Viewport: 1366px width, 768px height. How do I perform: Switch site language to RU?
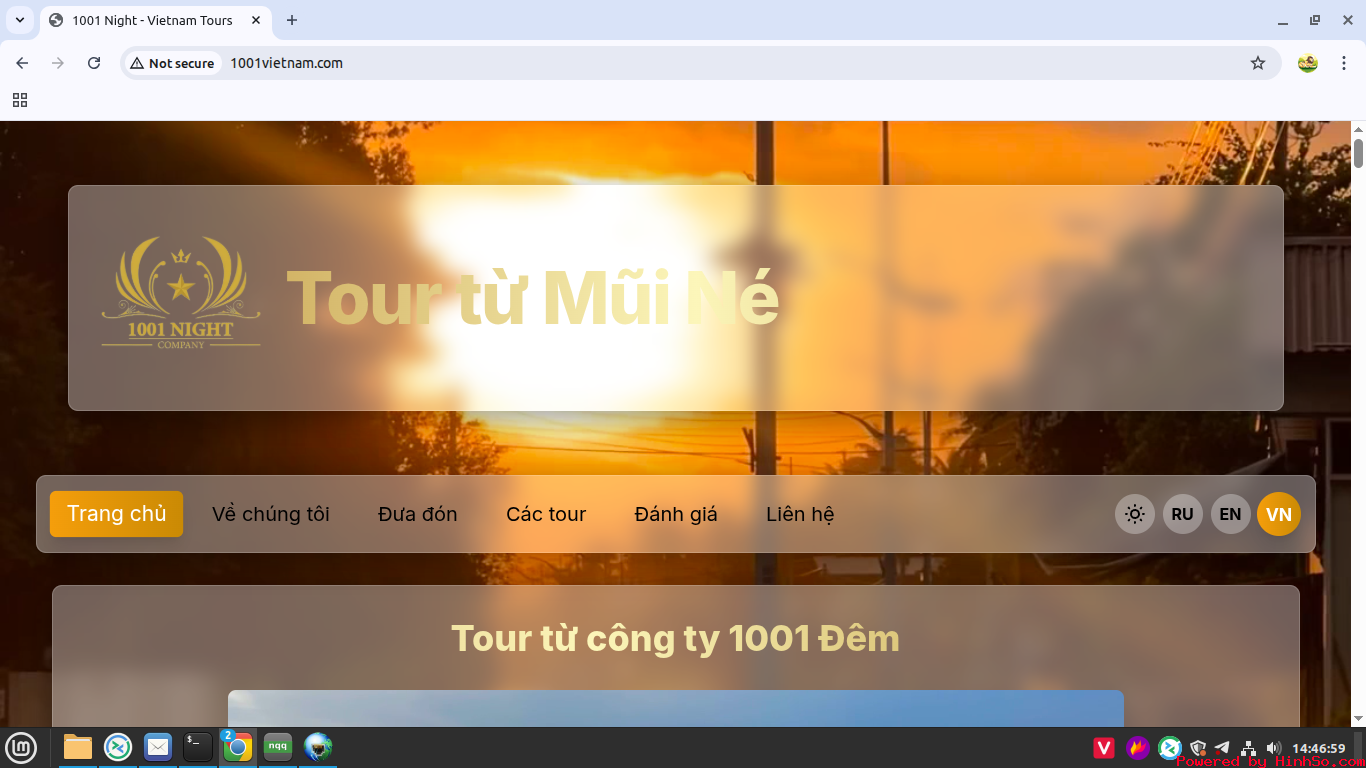[x=1182, y=513]
